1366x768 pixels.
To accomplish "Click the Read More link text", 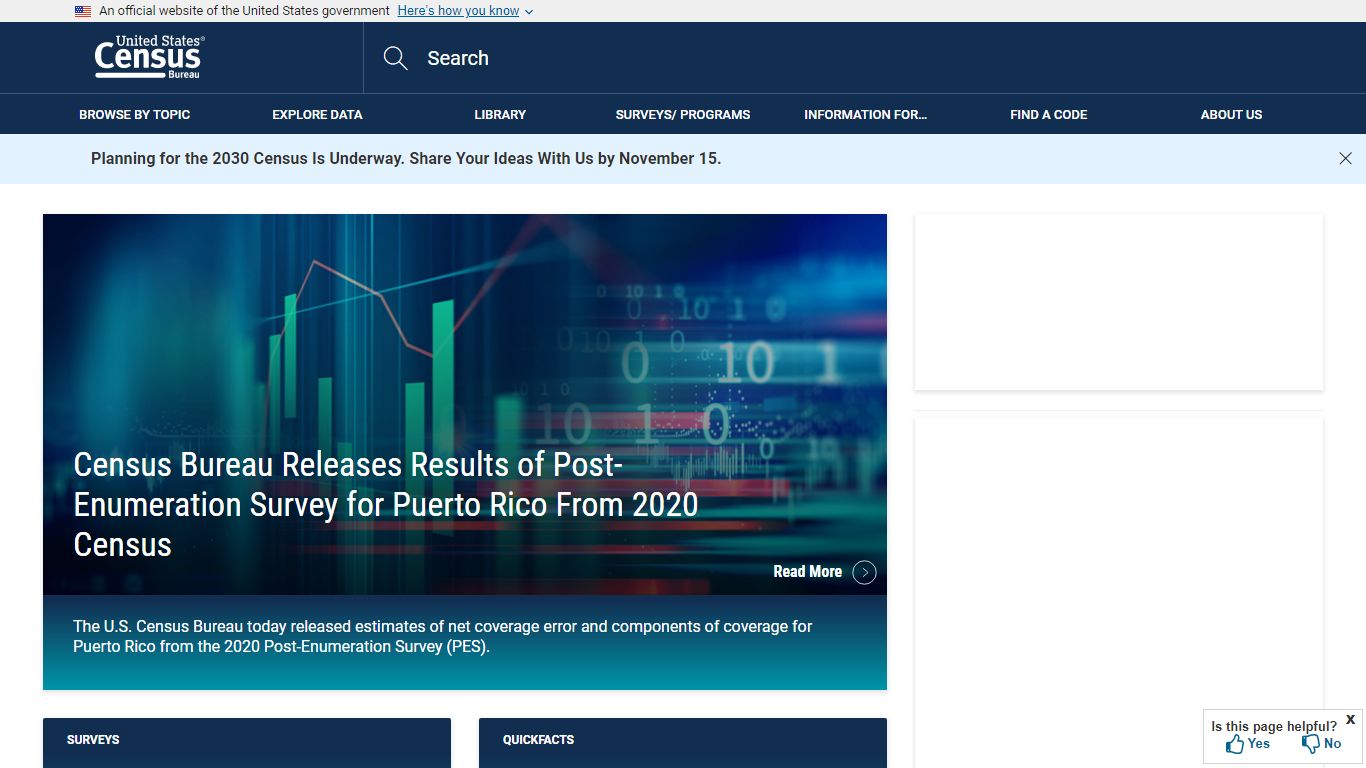I will 807,572.
